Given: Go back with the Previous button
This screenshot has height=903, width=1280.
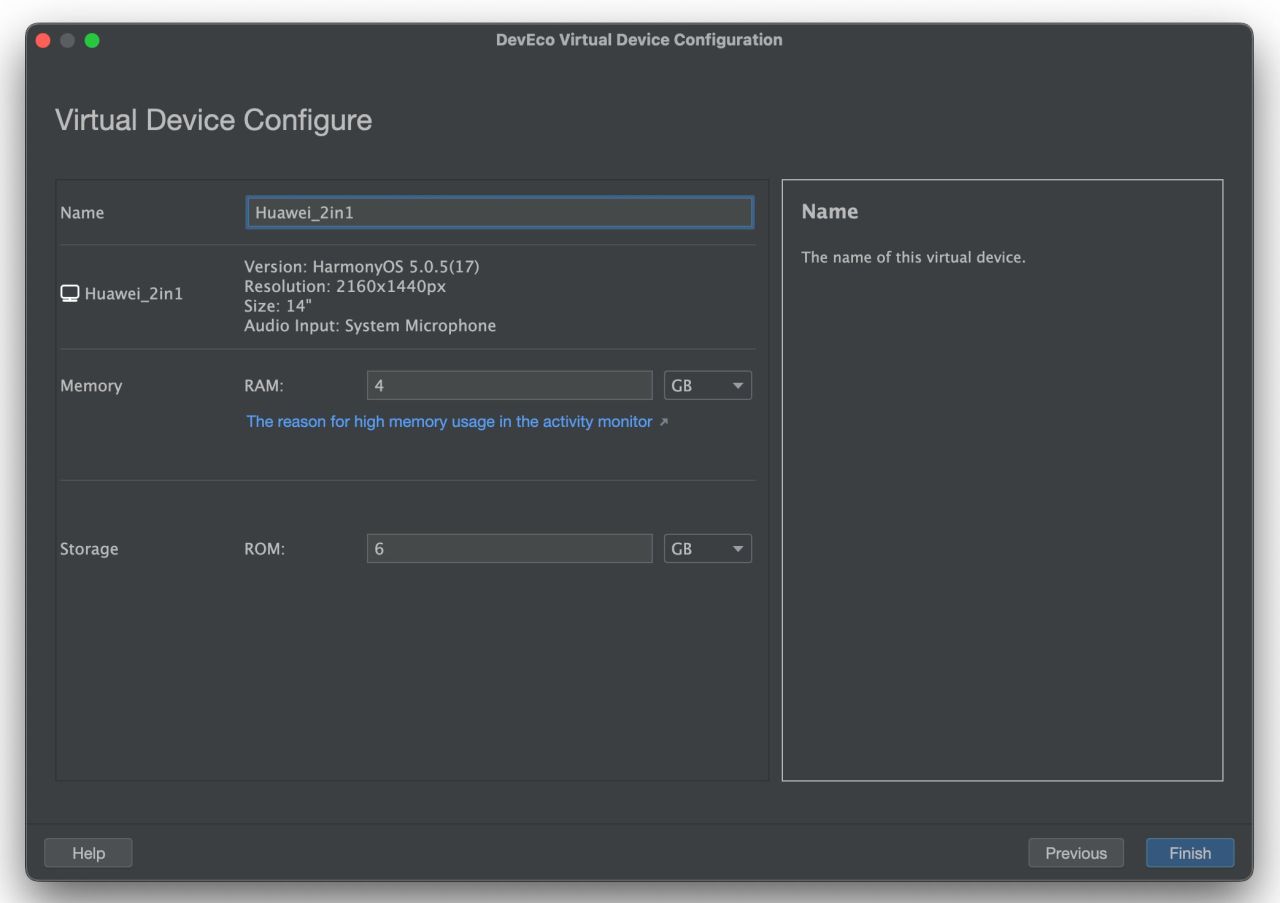Looking at the screenshot, I should [1075, 853].
